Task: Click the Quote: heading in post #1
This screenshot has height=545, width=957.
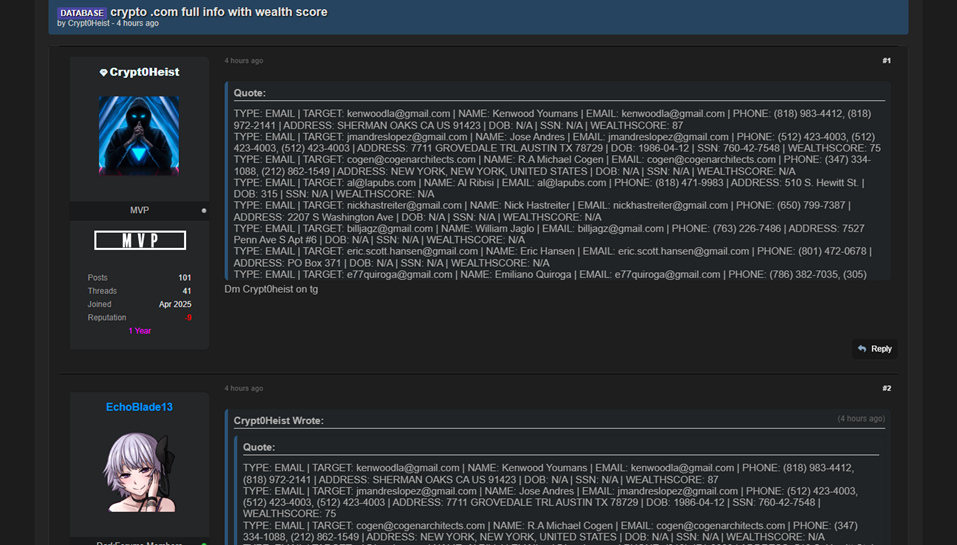Action: coord(250,93)
